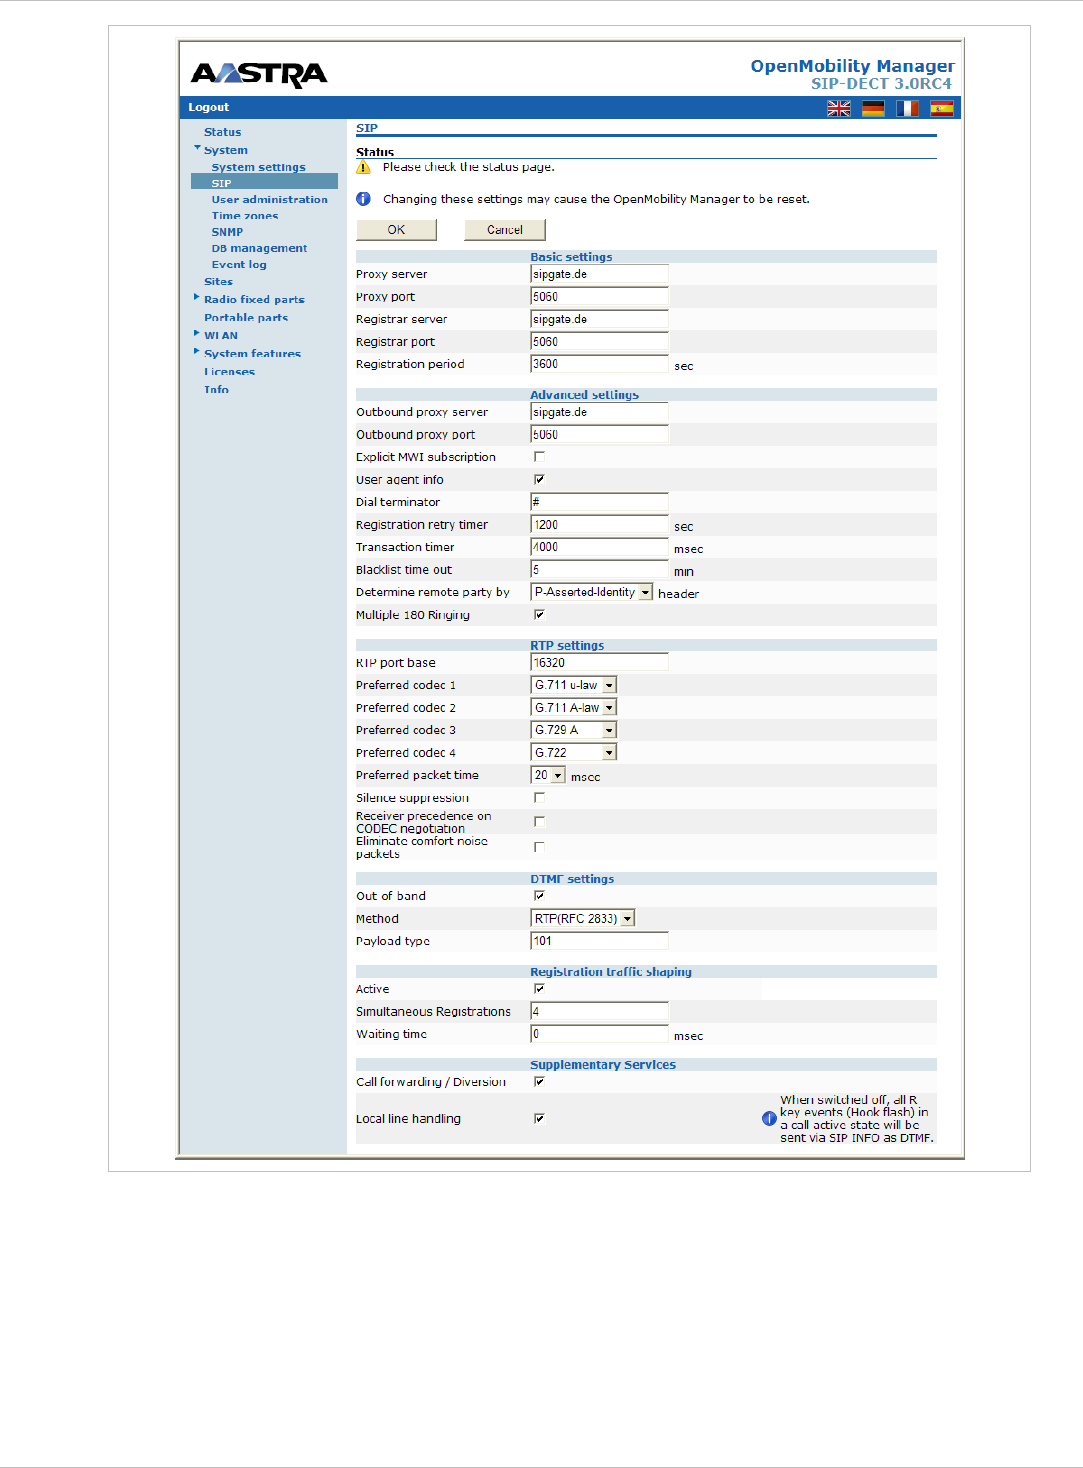Click Simultaneous Registrations field
This screenshot has width=1083, height=1468.
599,1012
